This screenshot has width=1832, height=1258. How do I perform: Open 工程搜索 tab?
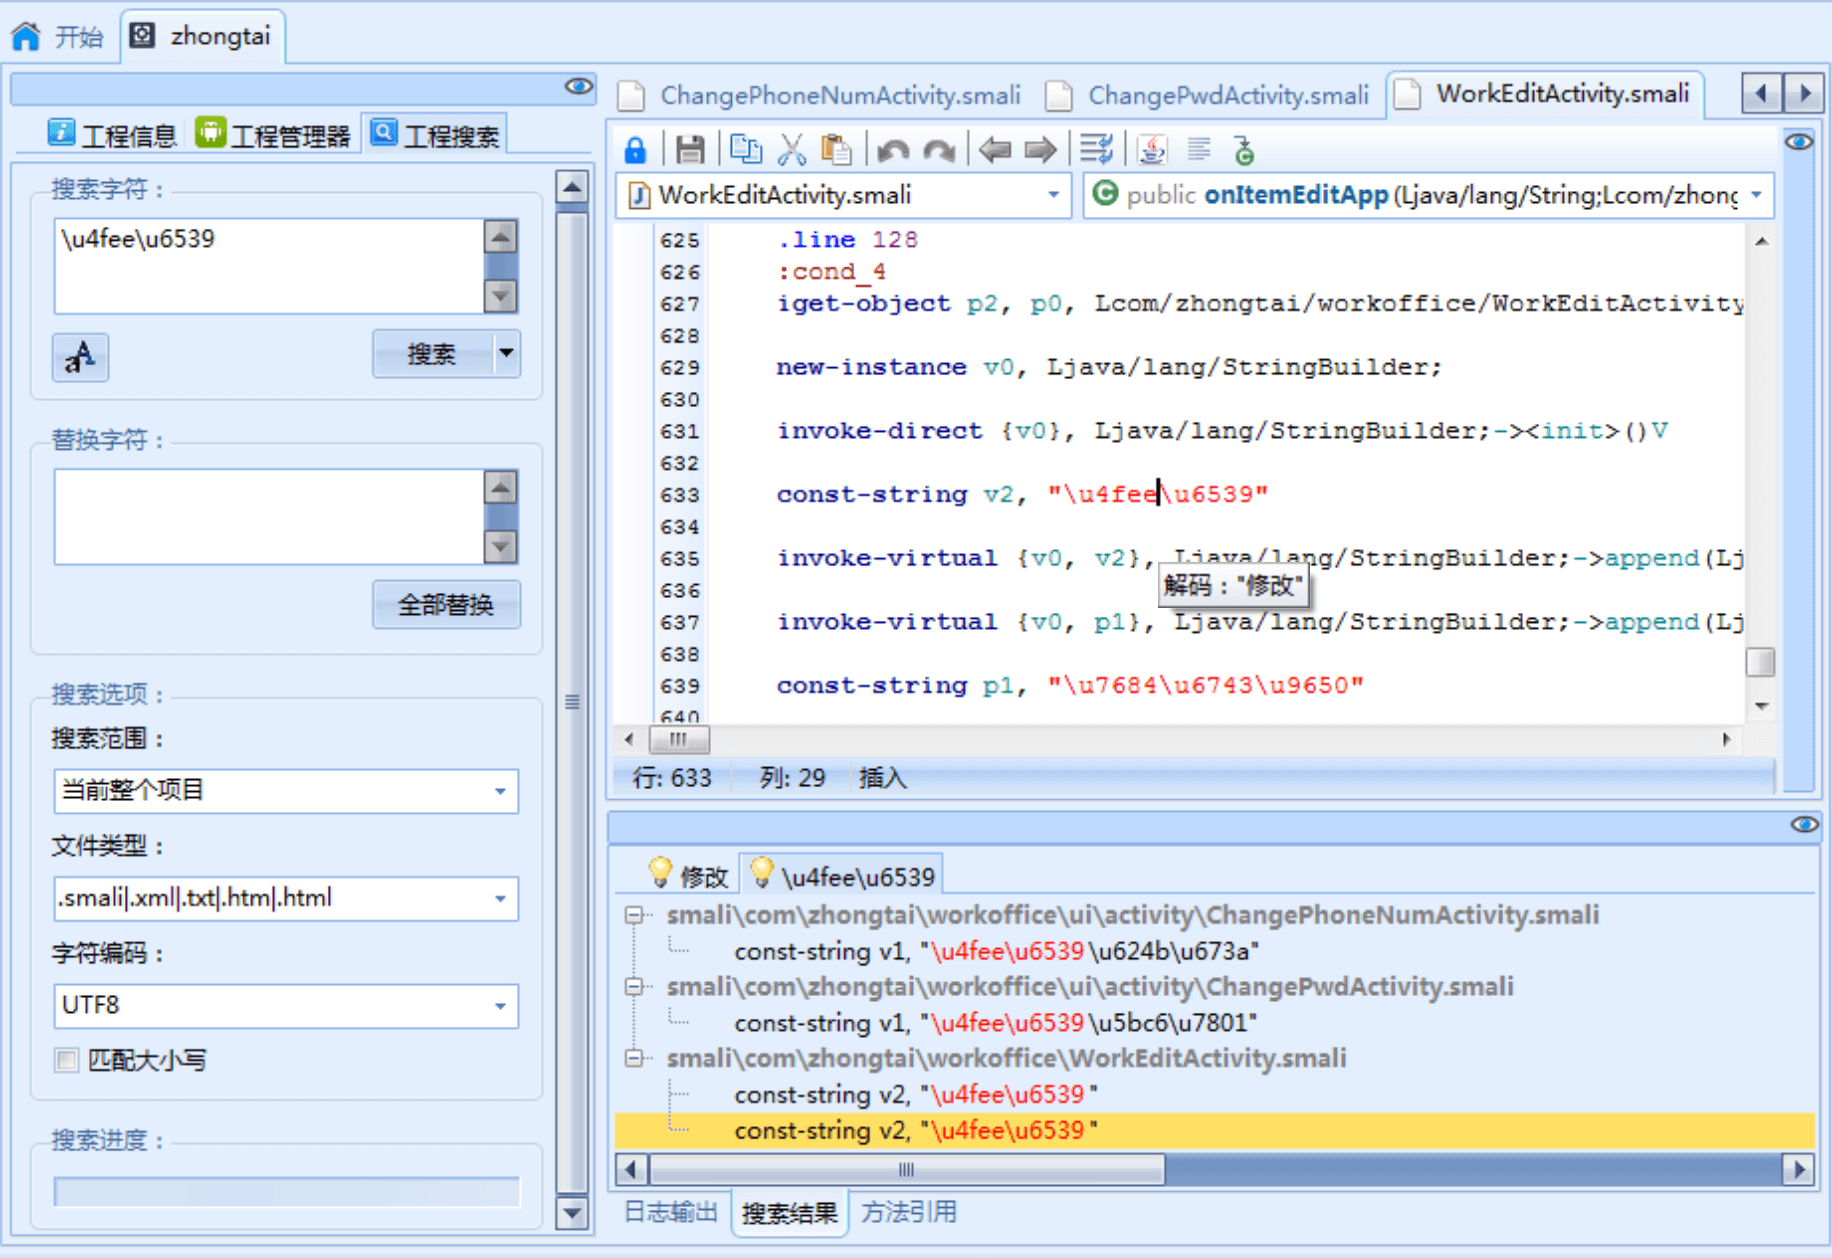[434, 135]
